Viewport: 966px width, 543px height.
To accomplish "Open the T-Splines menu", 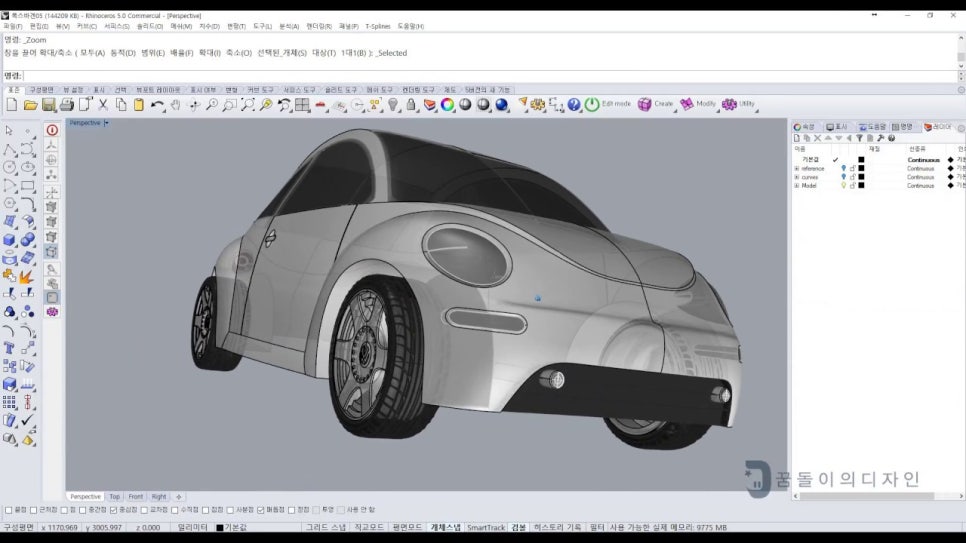I will coord(378,27).
